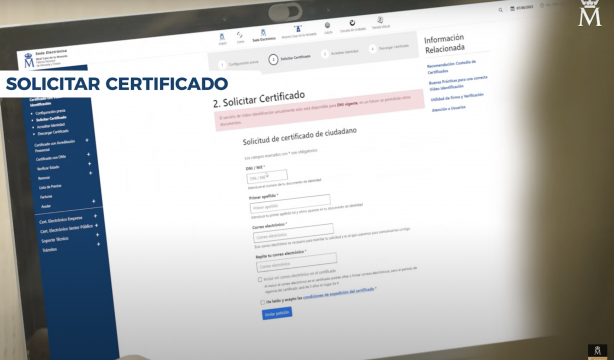Check Incluir mi correo electrónico en el certificado
614x360 pixels.
(260, 279)
